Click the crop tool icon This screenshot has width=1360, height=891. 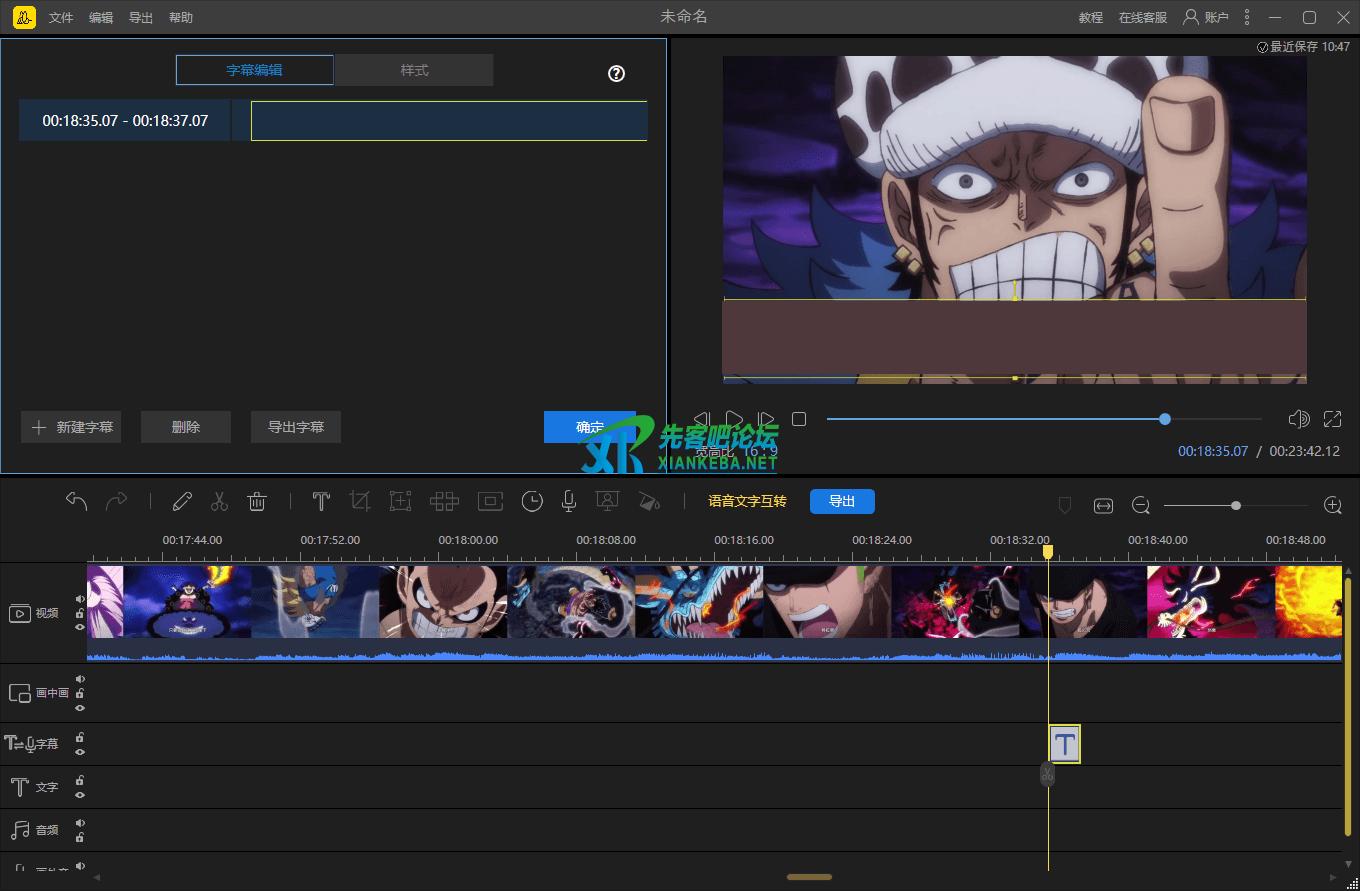coord(360,502)
